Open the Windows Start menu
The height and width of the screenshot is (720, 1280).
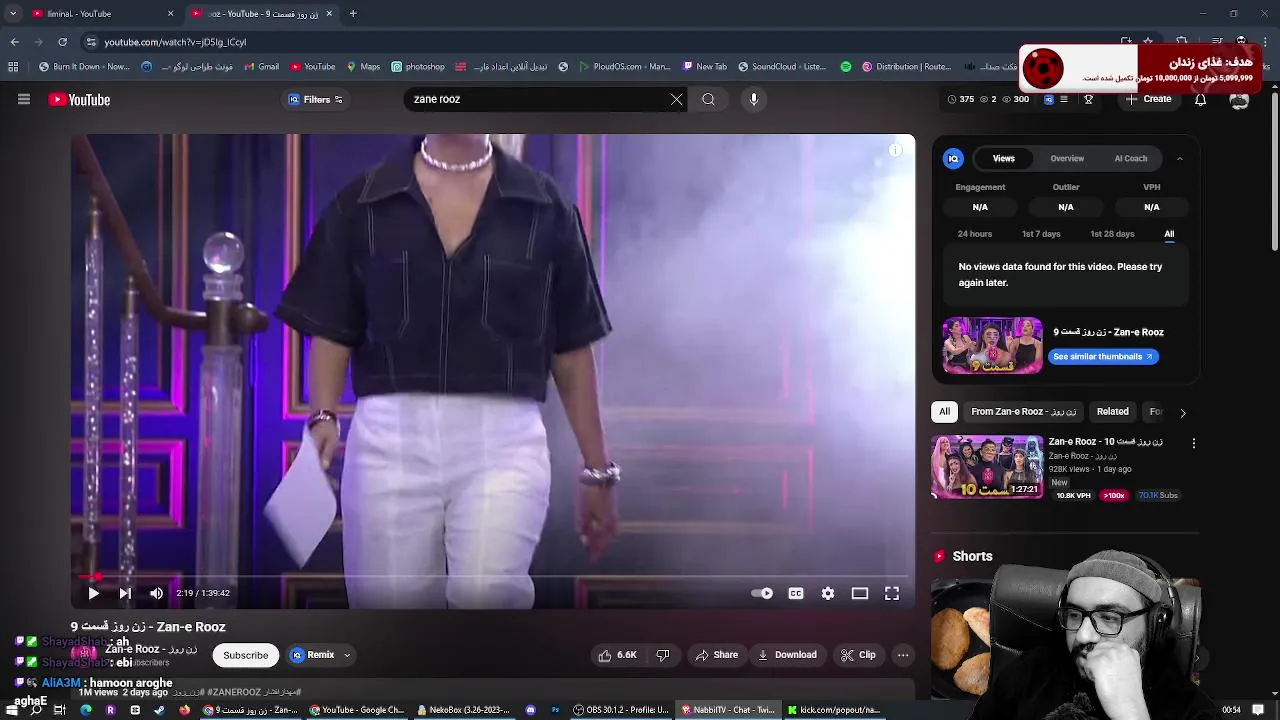[x=12, y=710]
